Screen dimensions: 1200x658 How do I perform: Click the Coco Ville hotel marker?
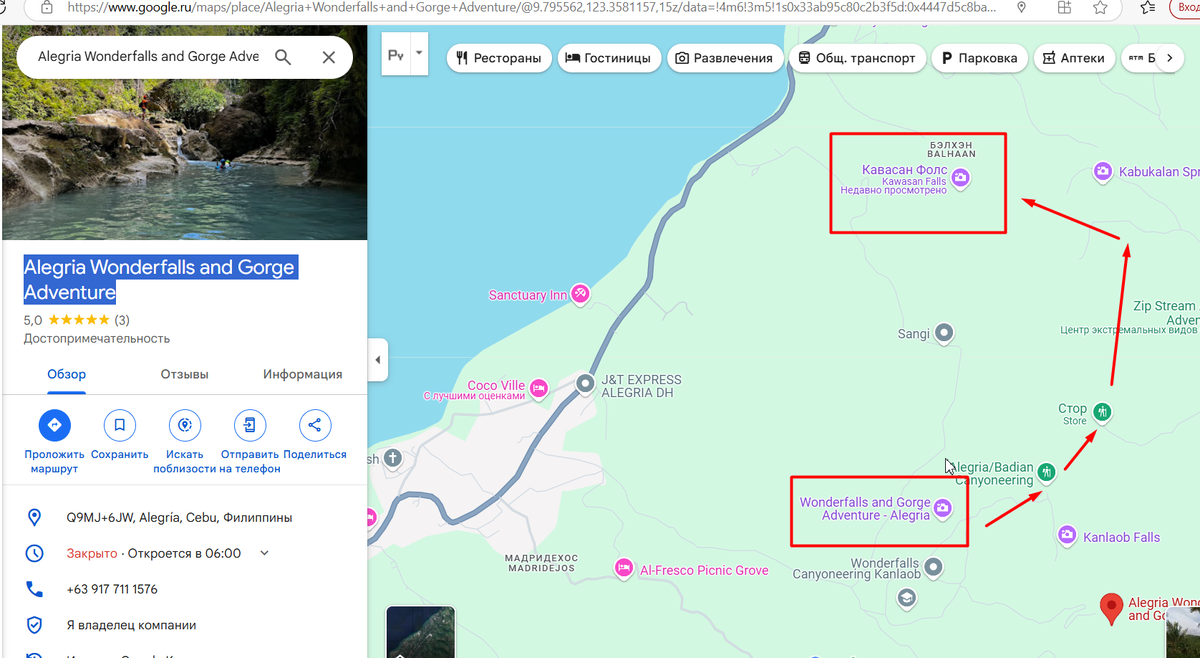pyautogui.click(x=539, y=387)
